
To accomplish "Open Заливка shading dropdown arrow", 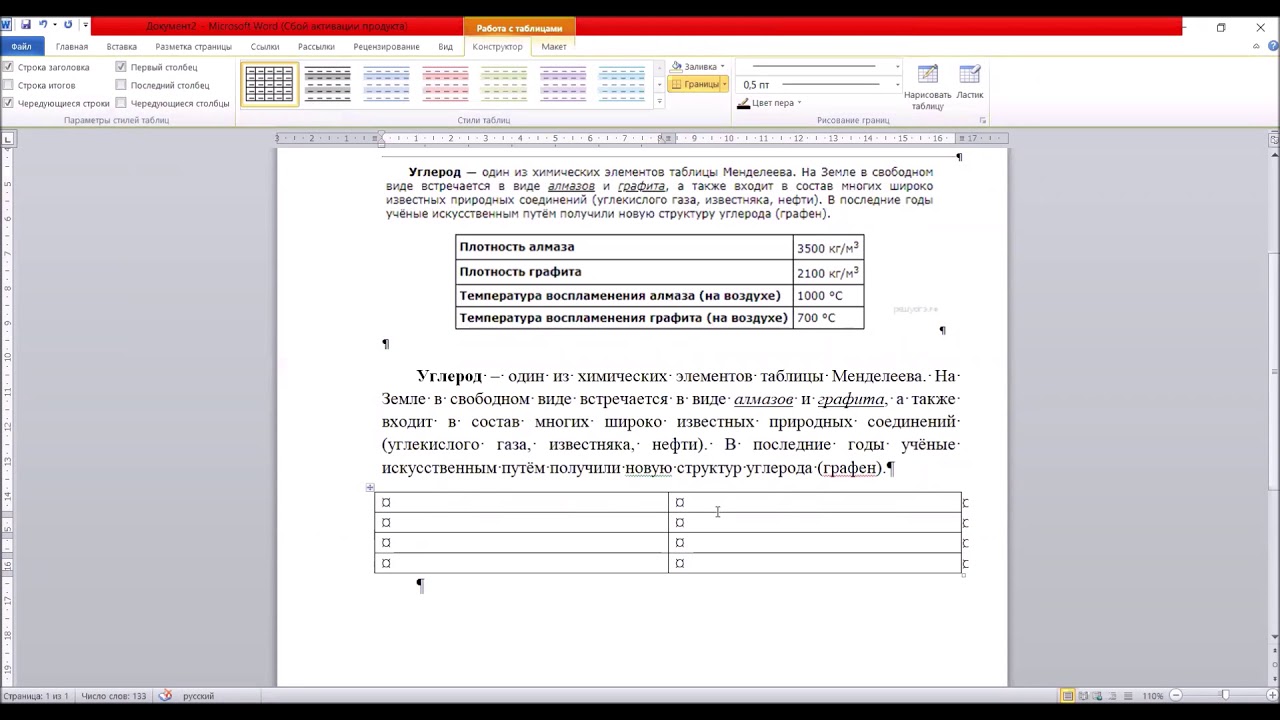I will pos(722,67).
